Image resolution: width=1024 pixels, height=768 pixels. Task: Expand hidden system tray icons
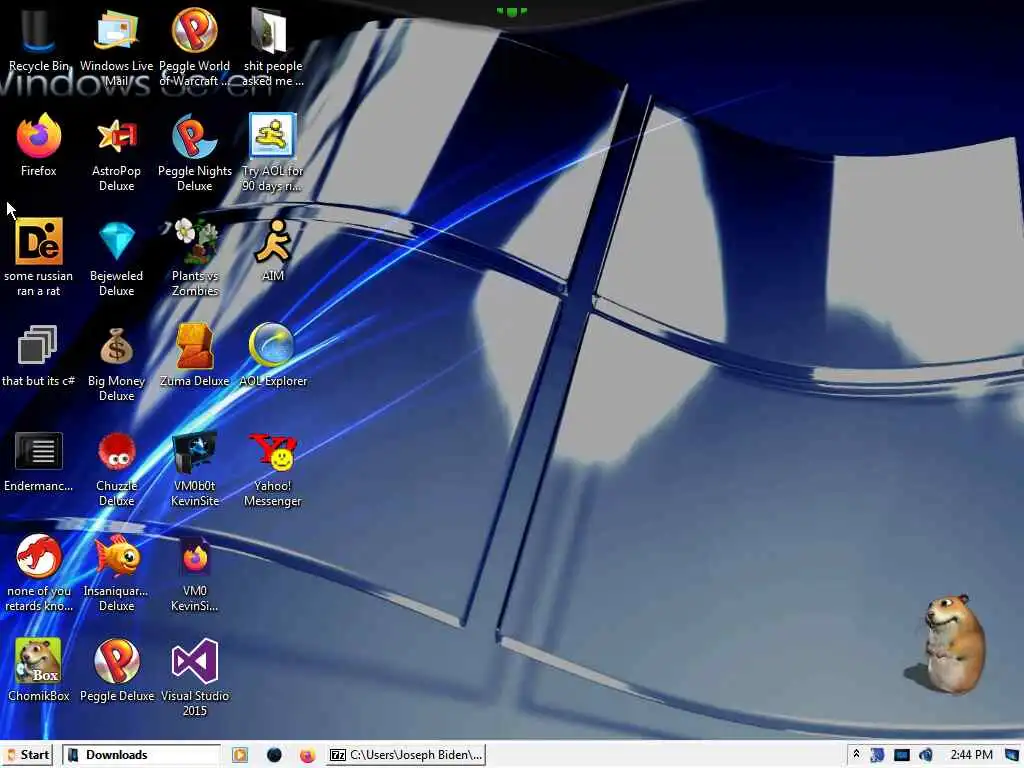[856, 755]
